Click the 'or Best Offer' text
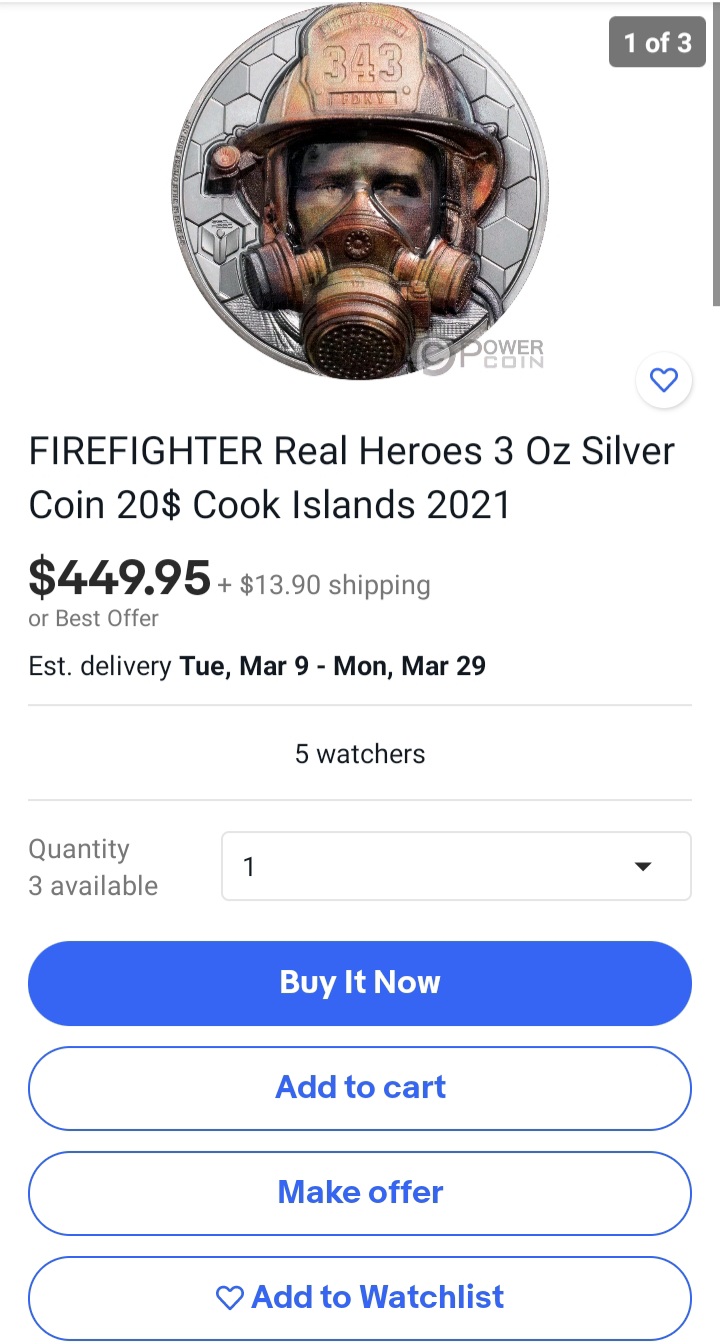This screenshot has width=720, height=1344. click(x=93, y=619)
